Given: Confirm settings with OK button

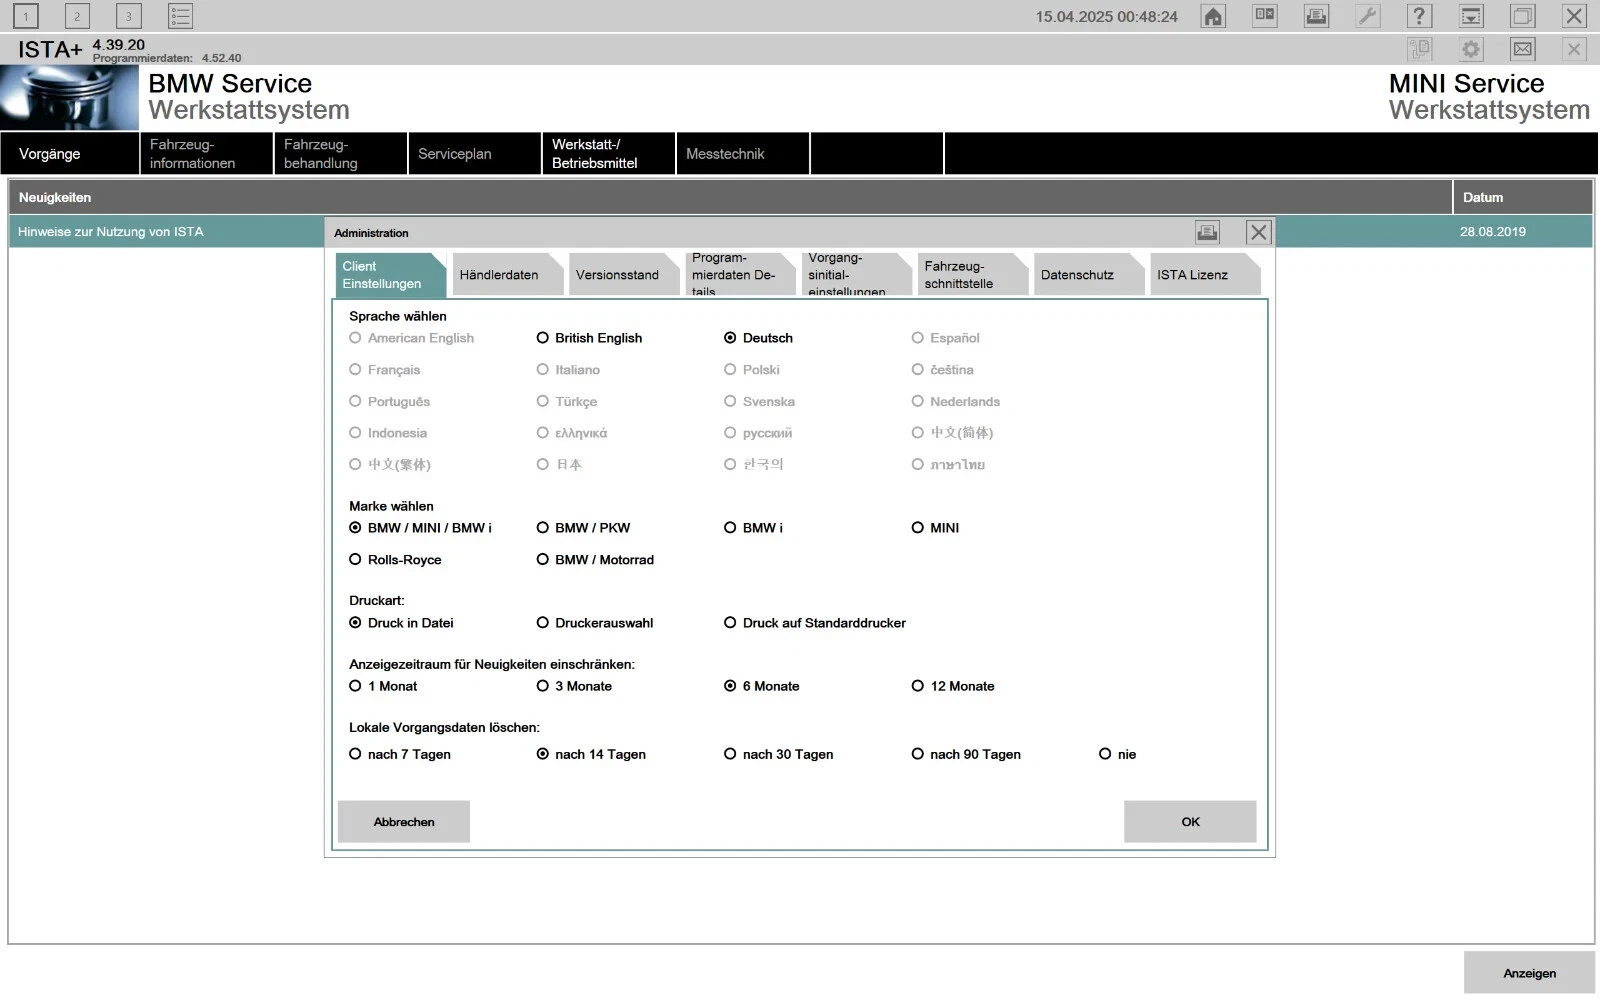Looking at the screenshot, I should click(1190, 822).
